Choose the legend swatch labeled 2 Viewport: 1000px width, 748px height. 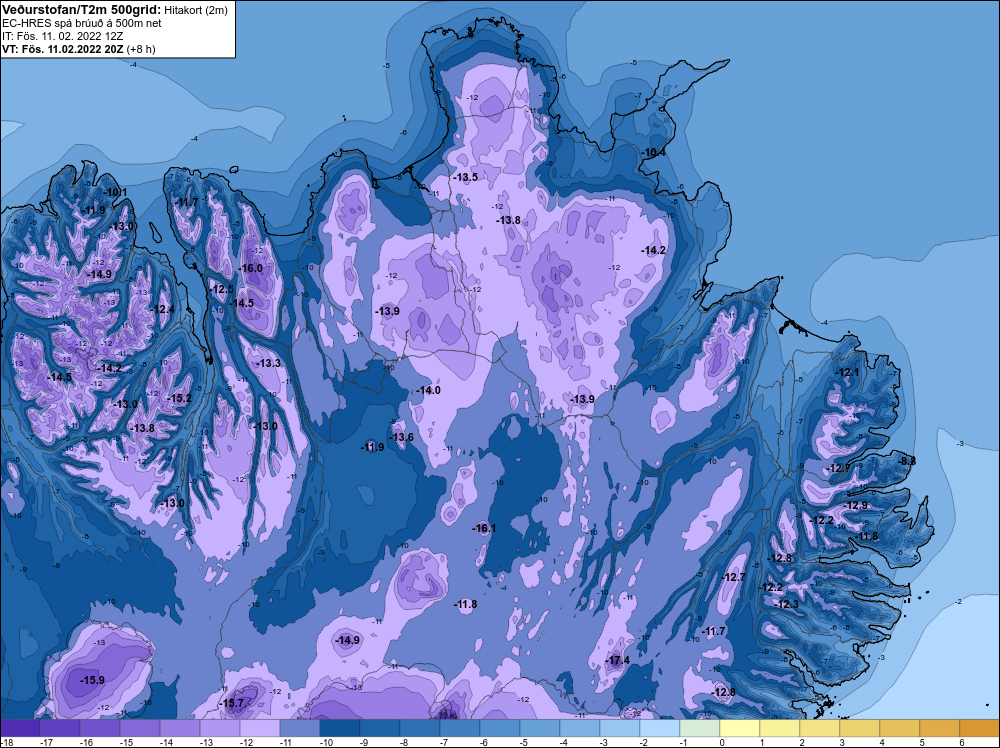[820, 728]
